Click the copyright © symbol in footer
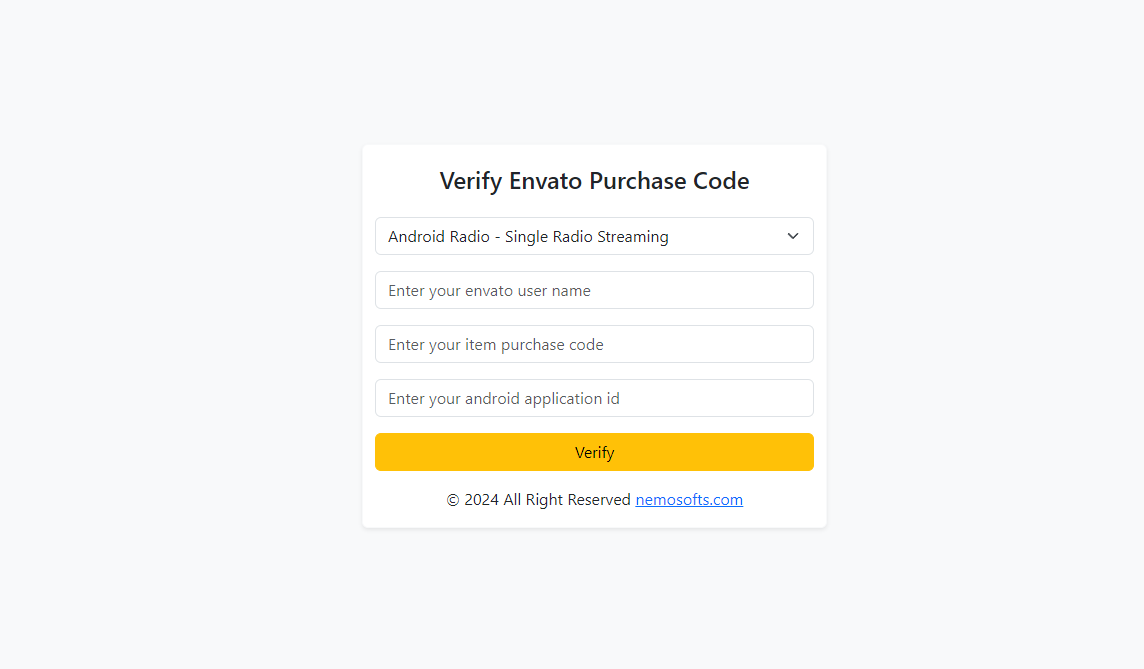 (453, 500)
